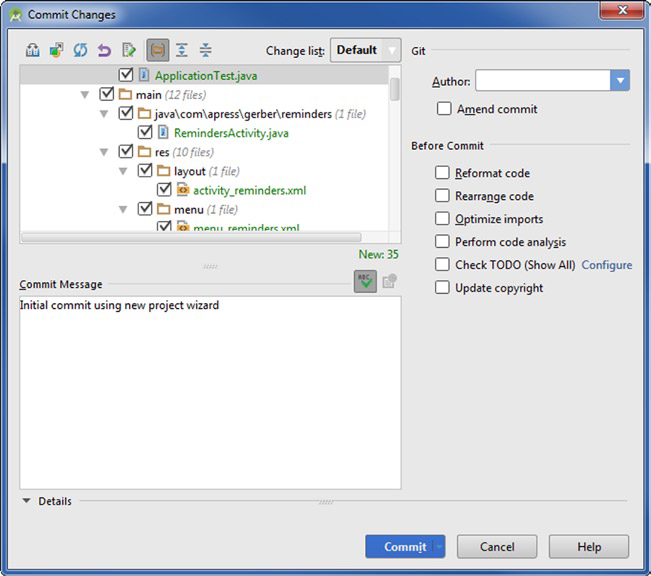The height and width of the screenshot is (576, 651).
Task: Open the commit message history icon
Action: [389, 282]
